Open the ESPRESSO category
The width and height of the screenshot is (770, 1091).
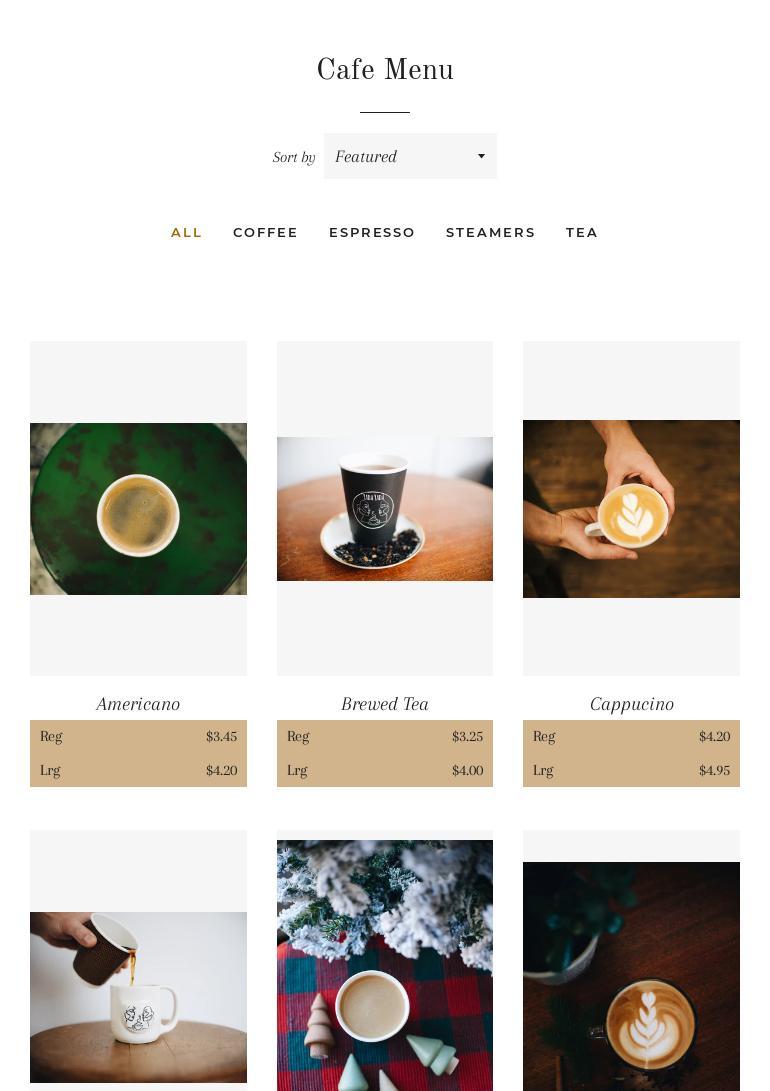[x=371, y=232]
